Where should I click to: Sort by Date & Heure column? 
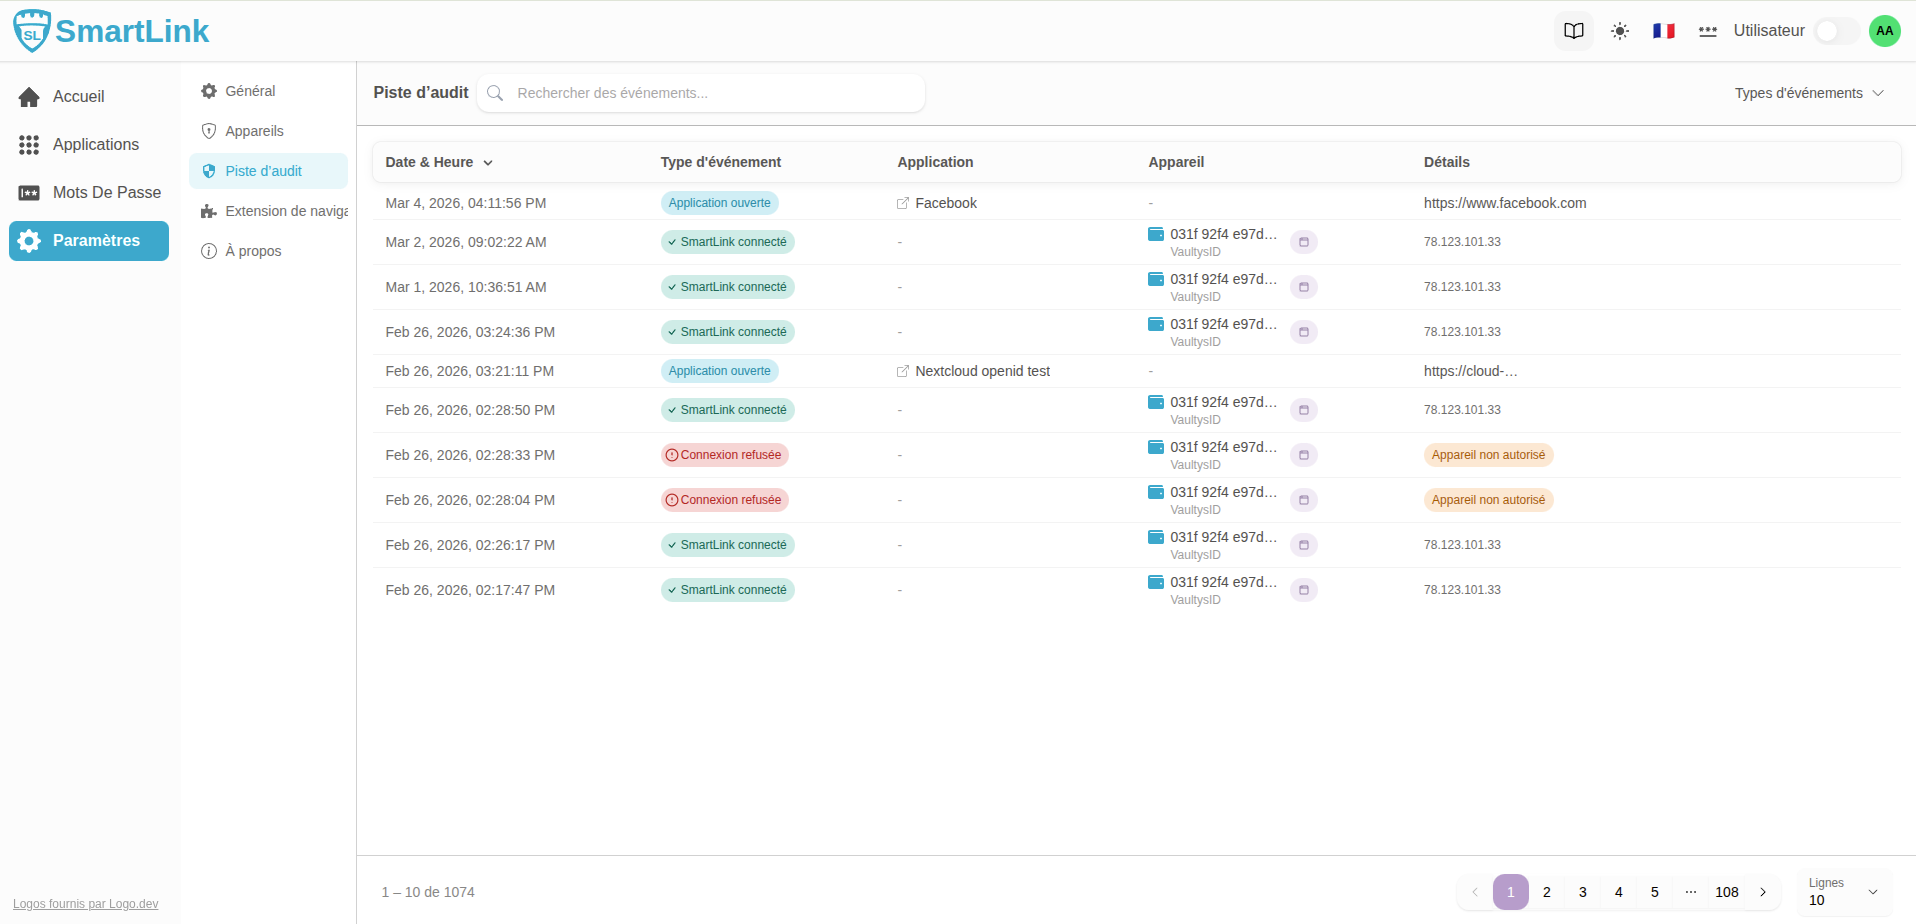[439, 162]
